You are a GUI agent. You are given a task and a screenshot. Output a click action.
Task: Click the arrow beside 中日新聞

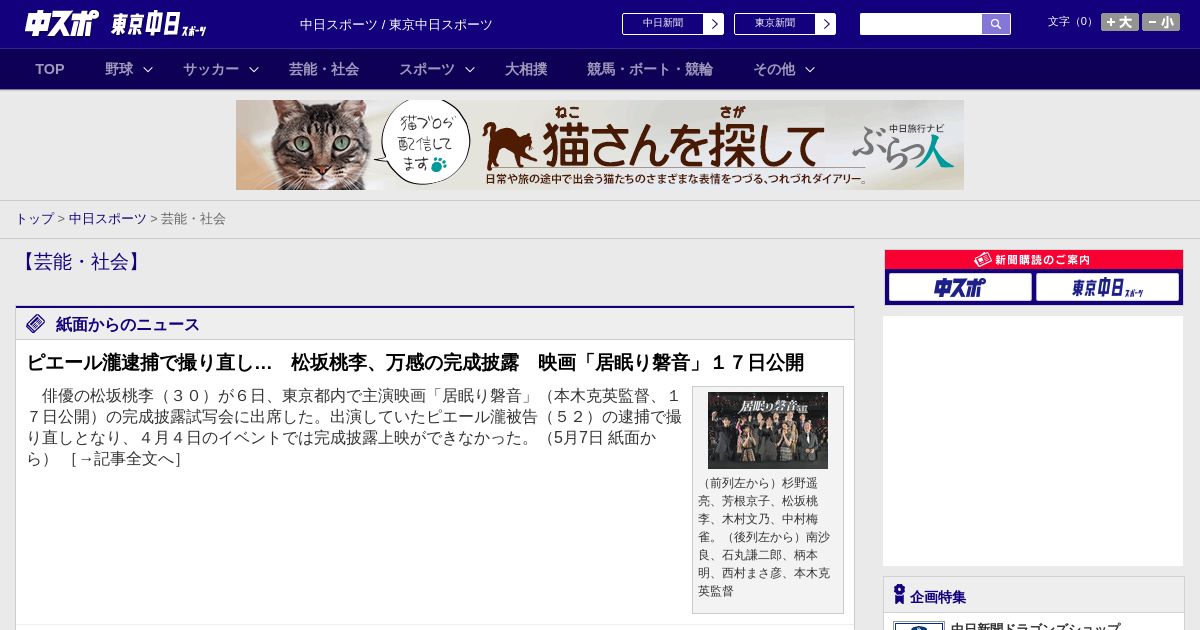tap(714, 24)
